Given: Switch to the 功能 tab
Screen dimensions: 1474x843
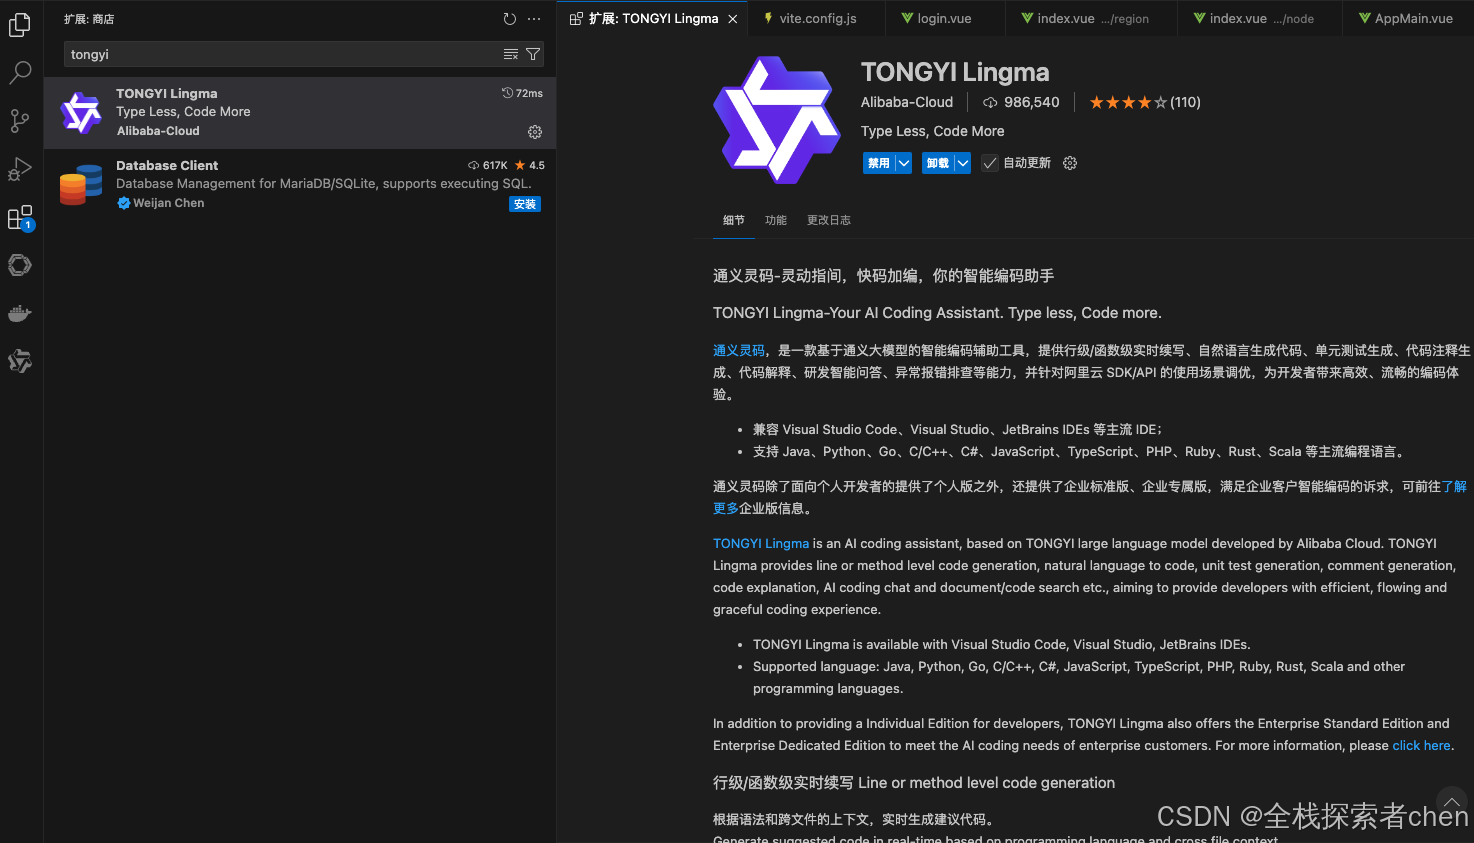Looking at the screenshot, I should click(776, 220).
